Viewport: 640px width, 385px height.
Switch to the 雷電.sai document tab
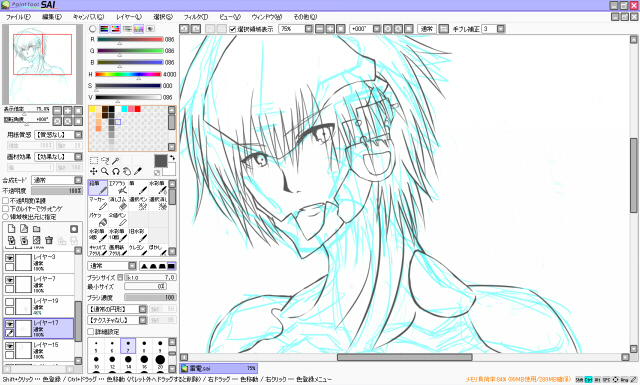pos(218,368)
